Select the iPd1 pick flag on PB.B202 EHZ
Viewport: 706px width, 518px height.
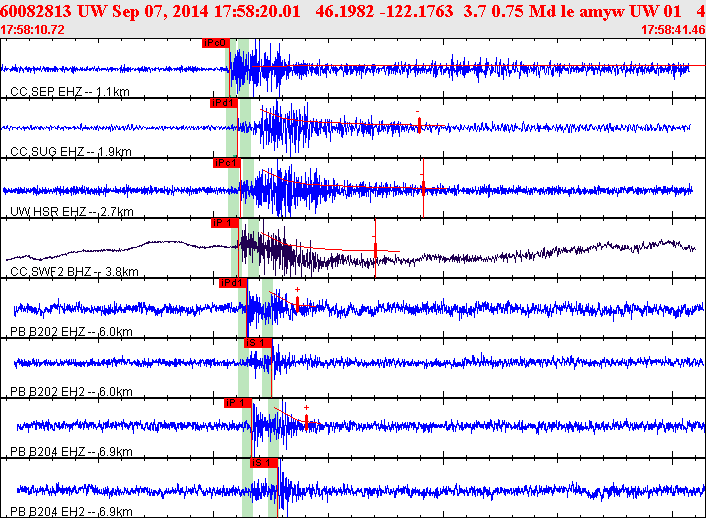(x=233, y=283)
